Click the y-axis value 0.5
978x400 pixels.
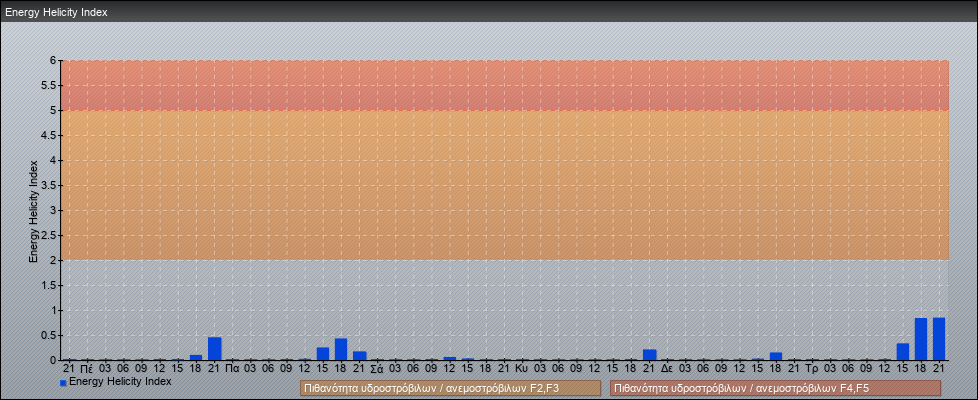point(49,335)
